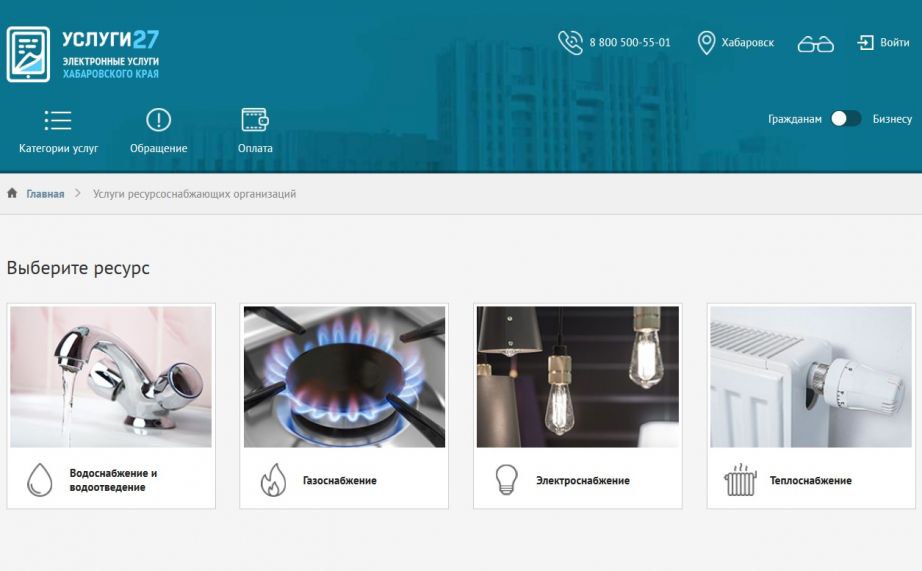Open the Категории услуг menu item
Screen dimensions: 922x571
click(58, 148)
